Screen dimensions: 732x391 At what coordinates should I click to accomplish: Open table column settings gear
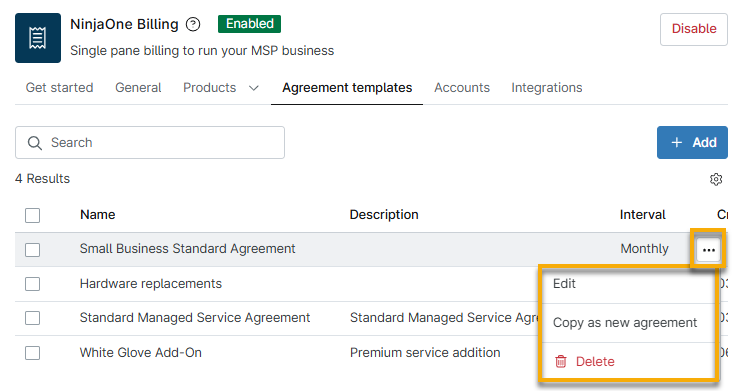[716, 179]
